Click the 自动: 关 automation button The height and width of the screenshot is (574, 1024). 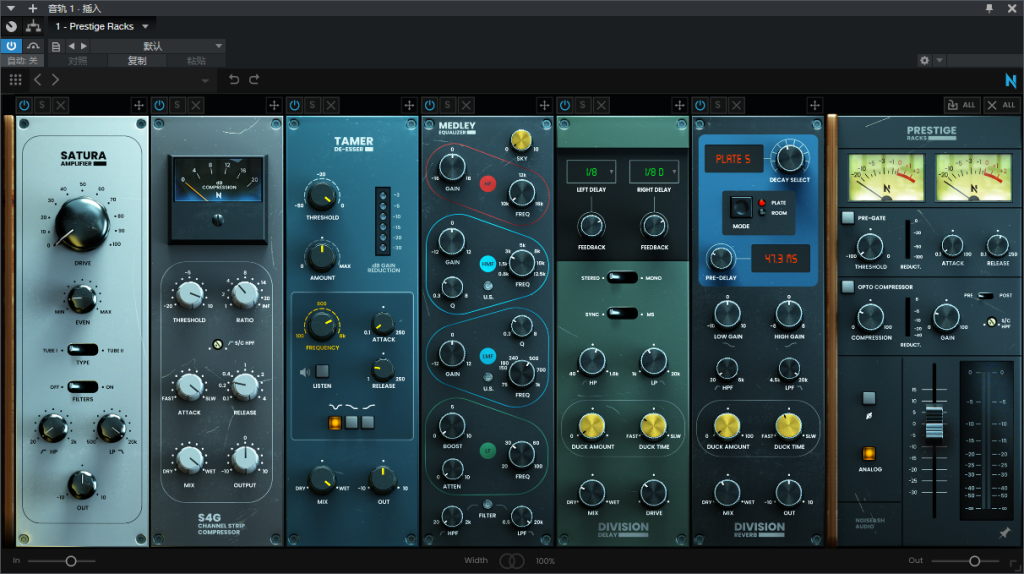click(22, 61)
